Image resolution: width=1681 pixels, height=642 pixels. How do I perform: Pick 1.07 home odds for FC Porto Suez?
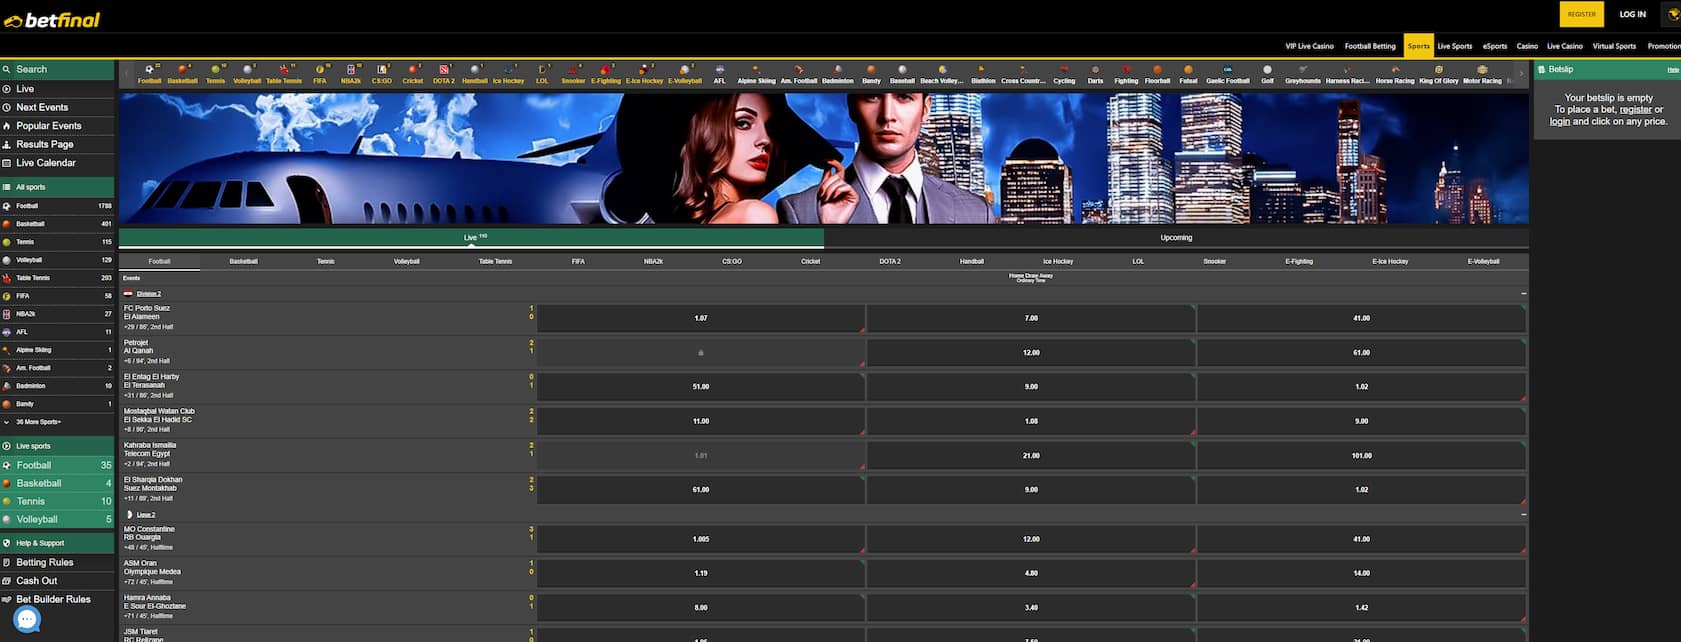[x=700, y=318]
